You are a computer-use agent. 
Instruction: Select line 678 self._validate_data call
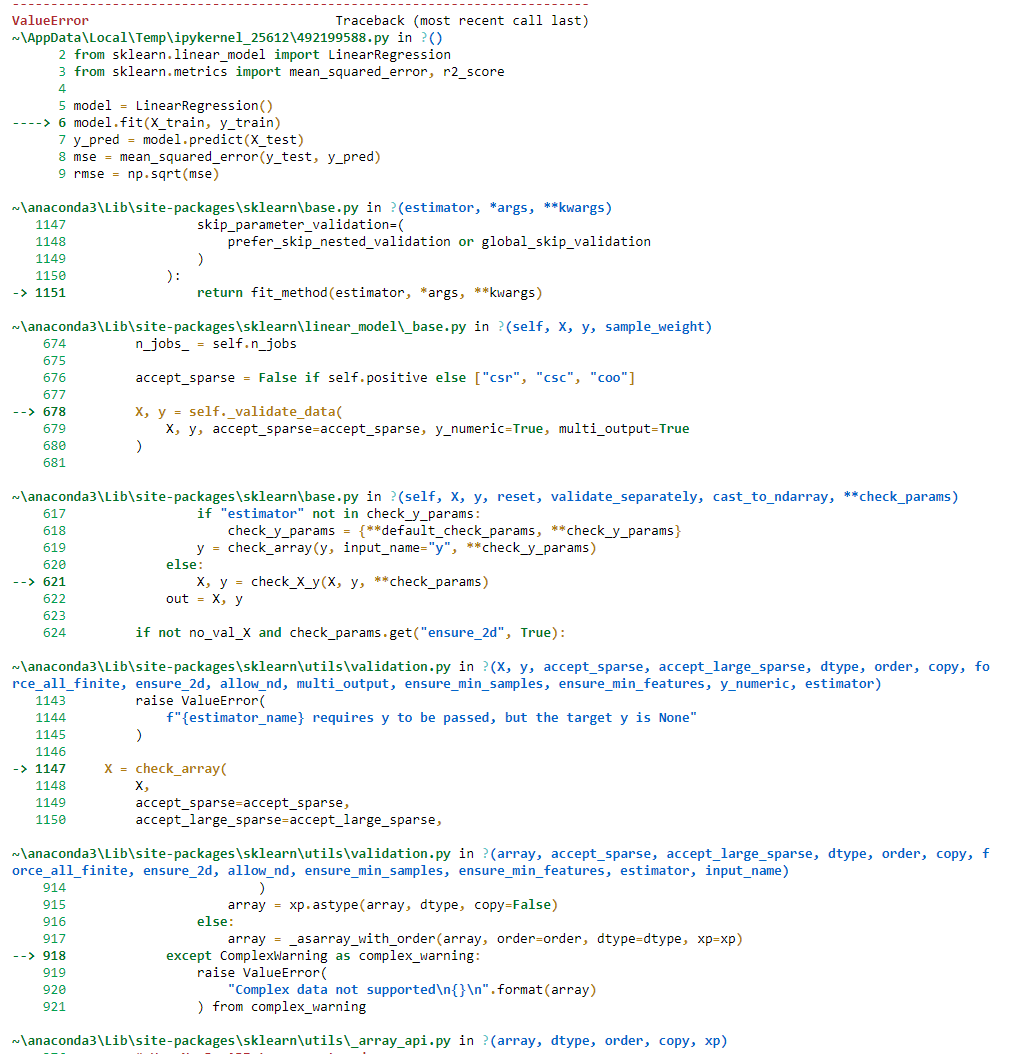[x=223, y=411]
